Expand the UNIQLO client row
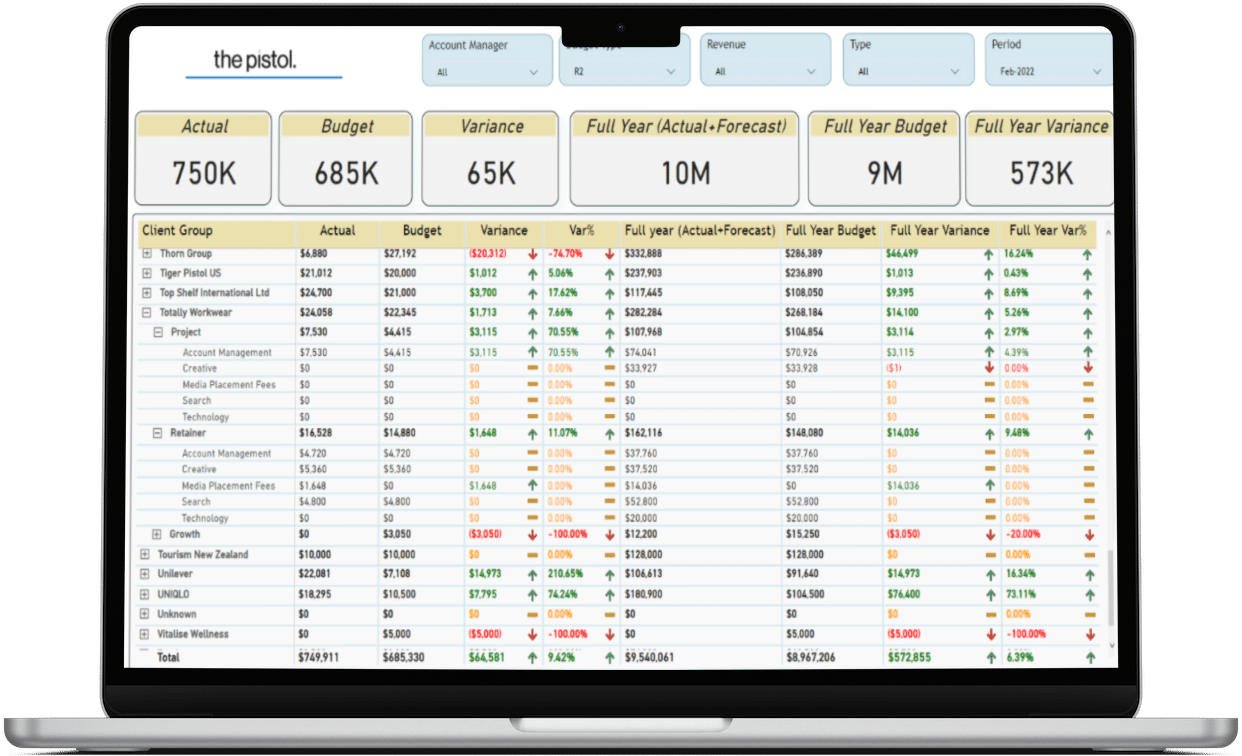 pyautogui.click(x=146, y=594)
